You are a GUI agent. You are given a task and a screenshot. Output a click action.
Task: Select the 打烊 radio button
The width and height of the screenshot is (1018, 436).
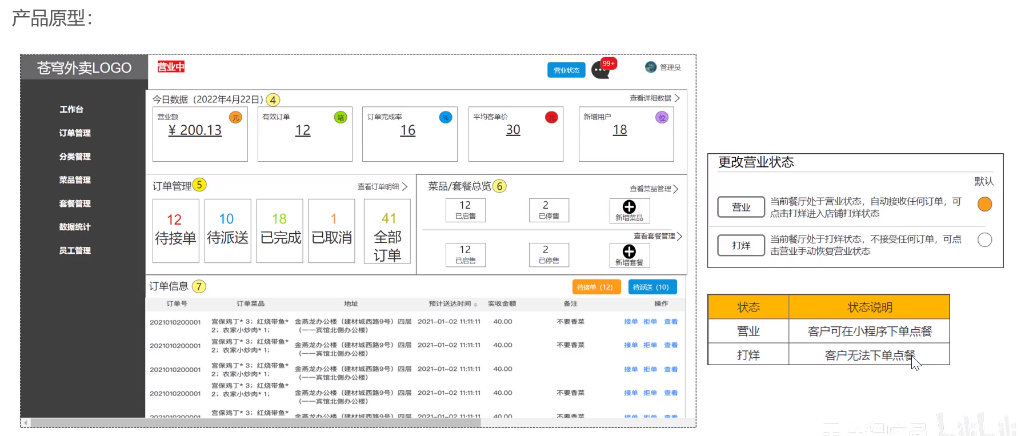(x=985, y=240)
